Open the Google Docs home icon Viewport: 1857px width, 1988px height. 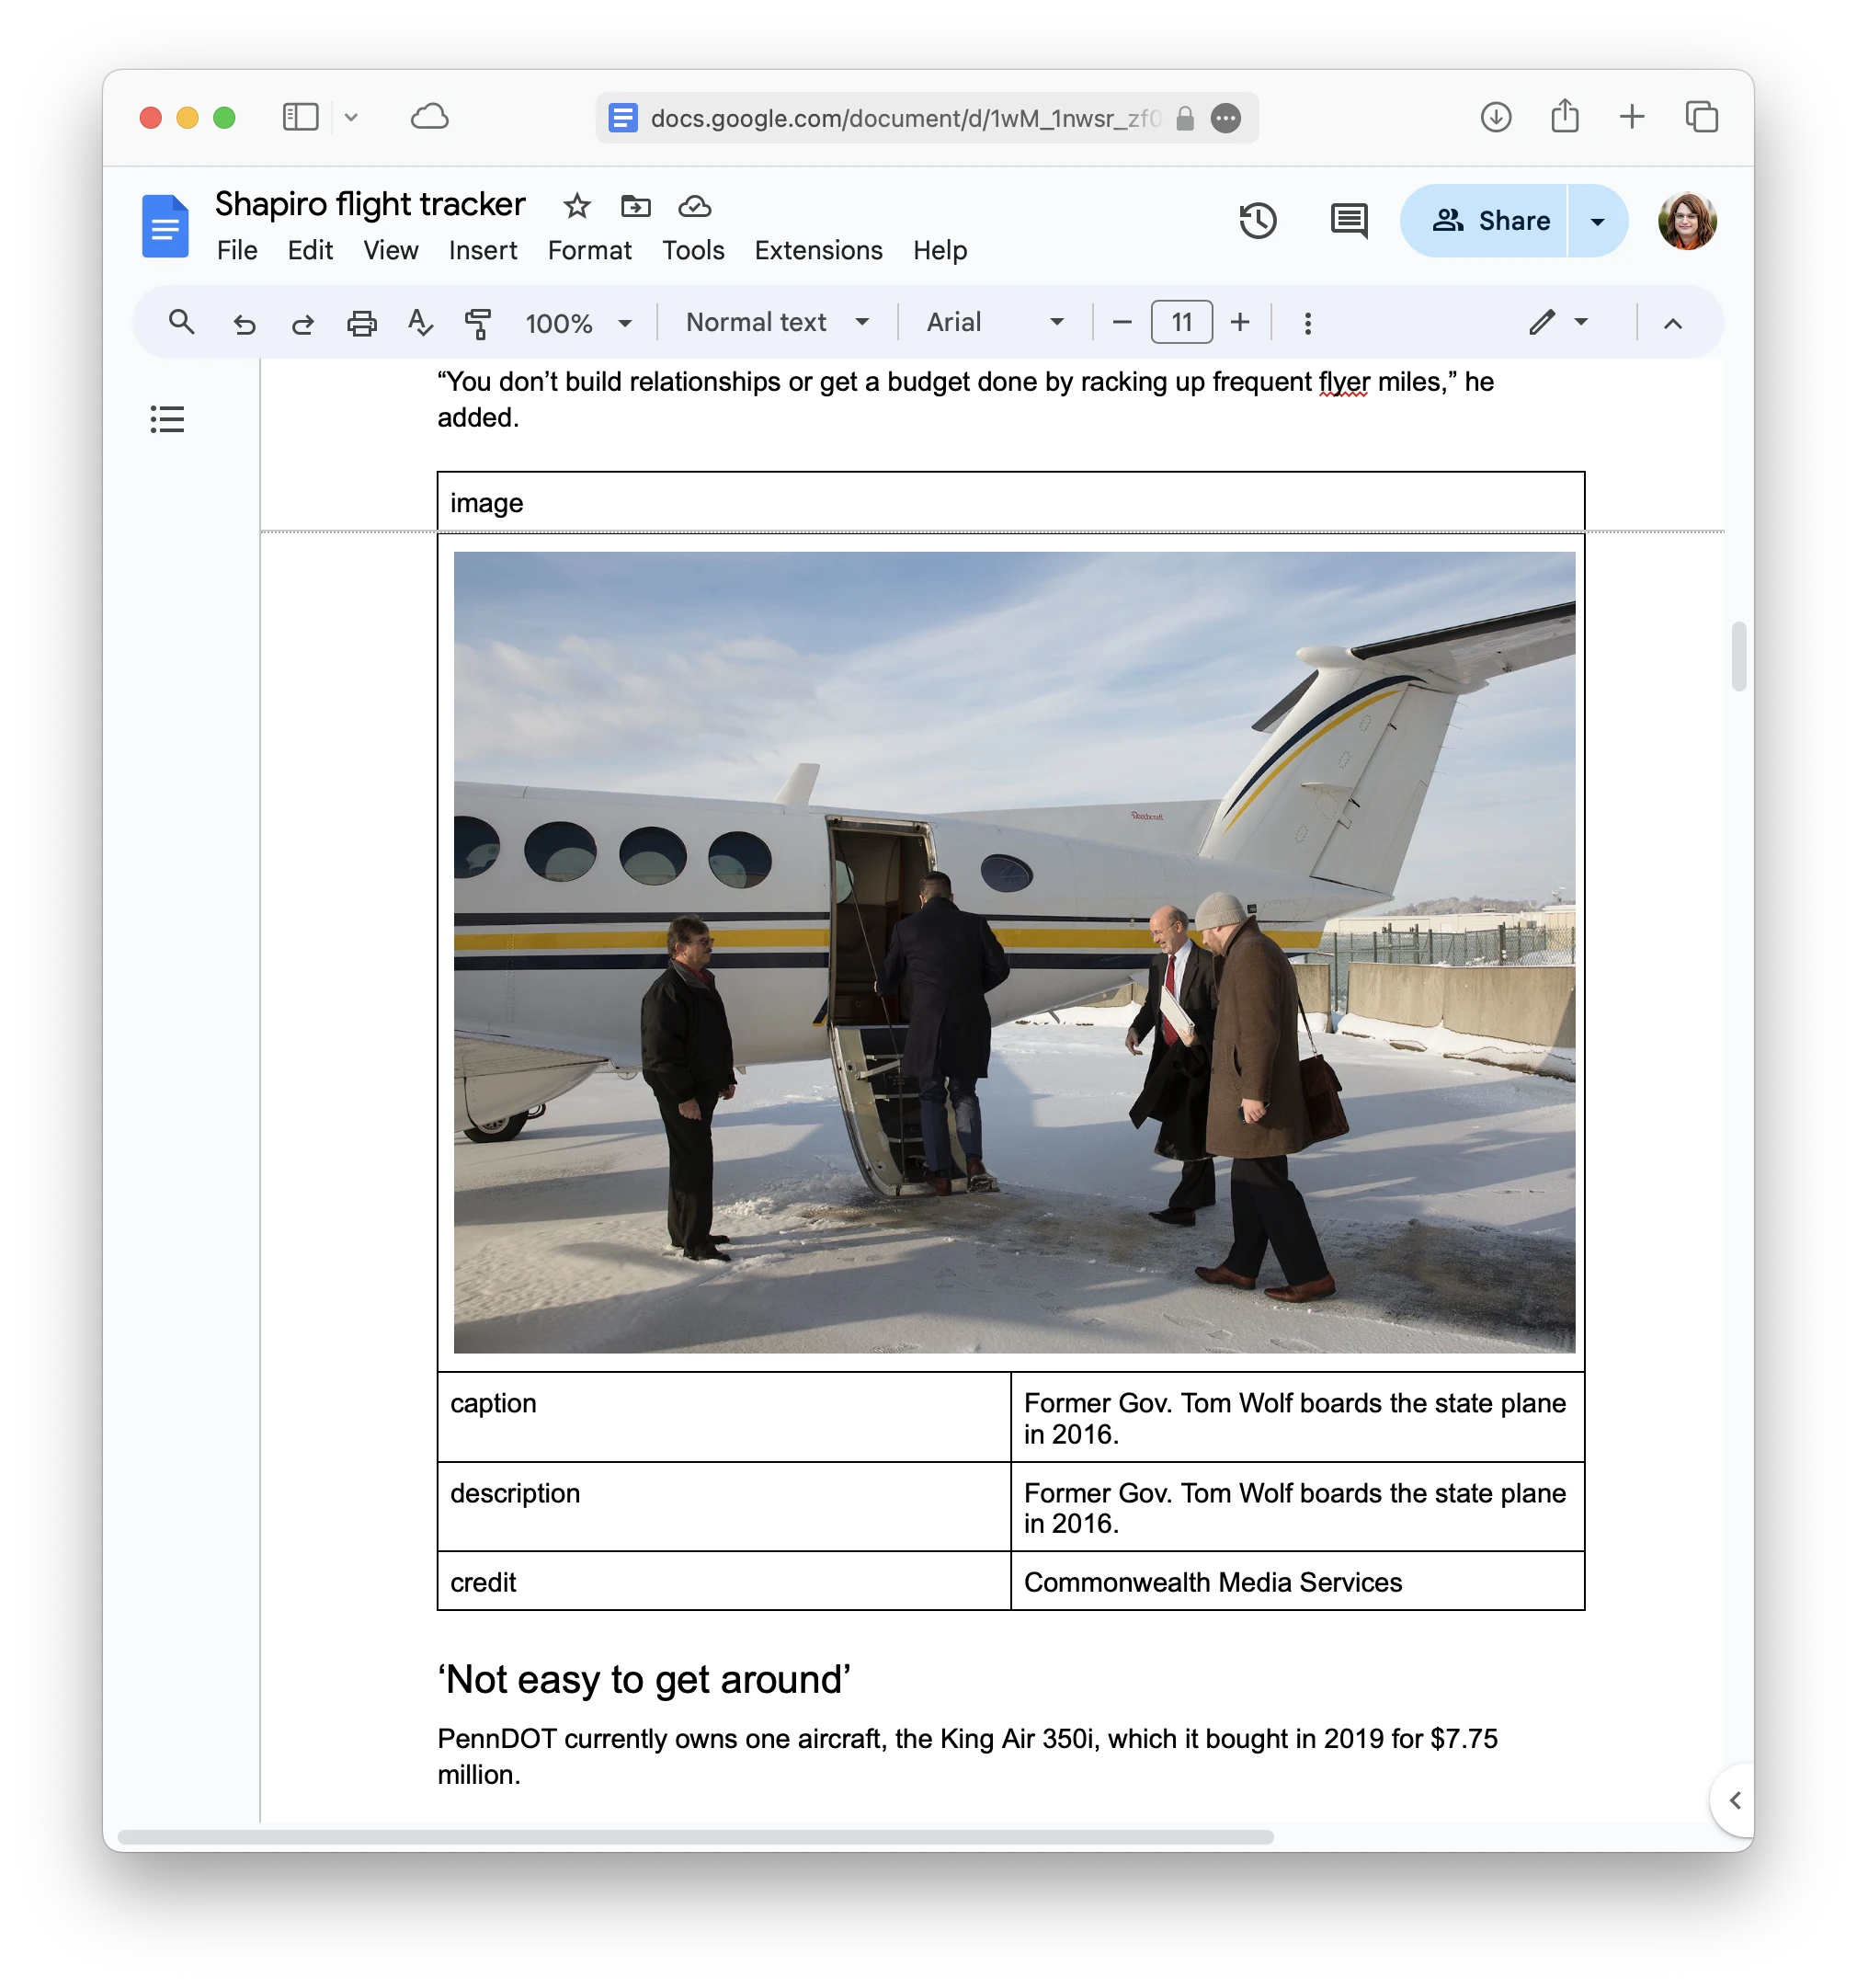[x=165, y=226]
